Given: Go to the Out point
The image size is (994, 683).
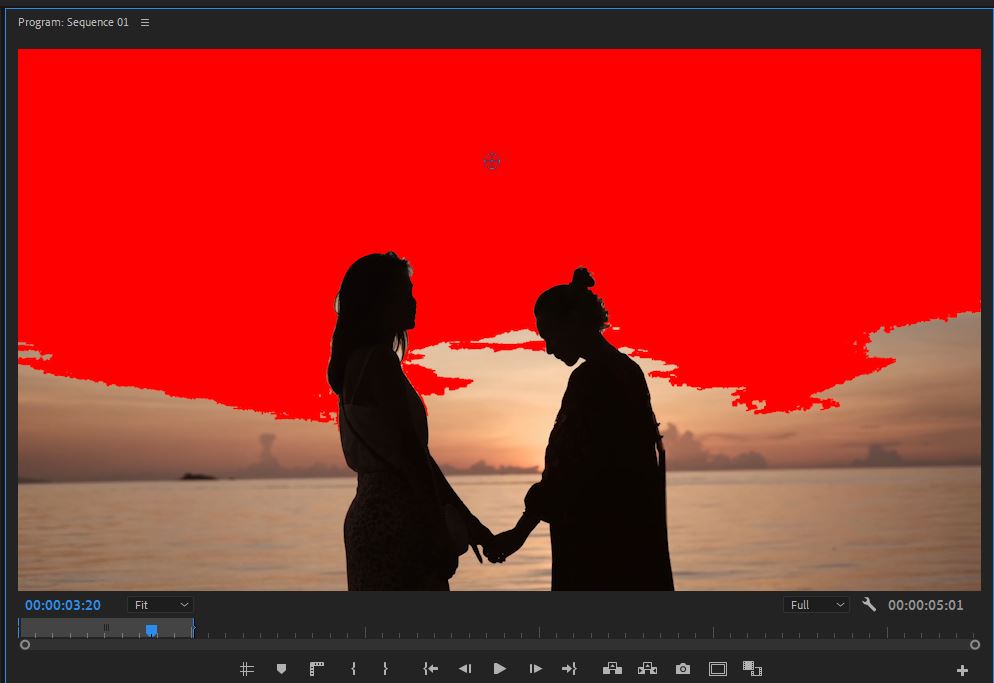Looking at the screenshot, I should click(x=569, y=668).
